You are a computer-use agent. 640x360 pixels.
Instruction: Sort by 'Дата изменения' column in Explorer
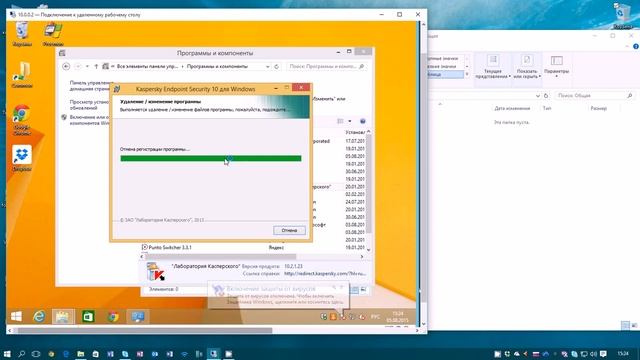512,109
